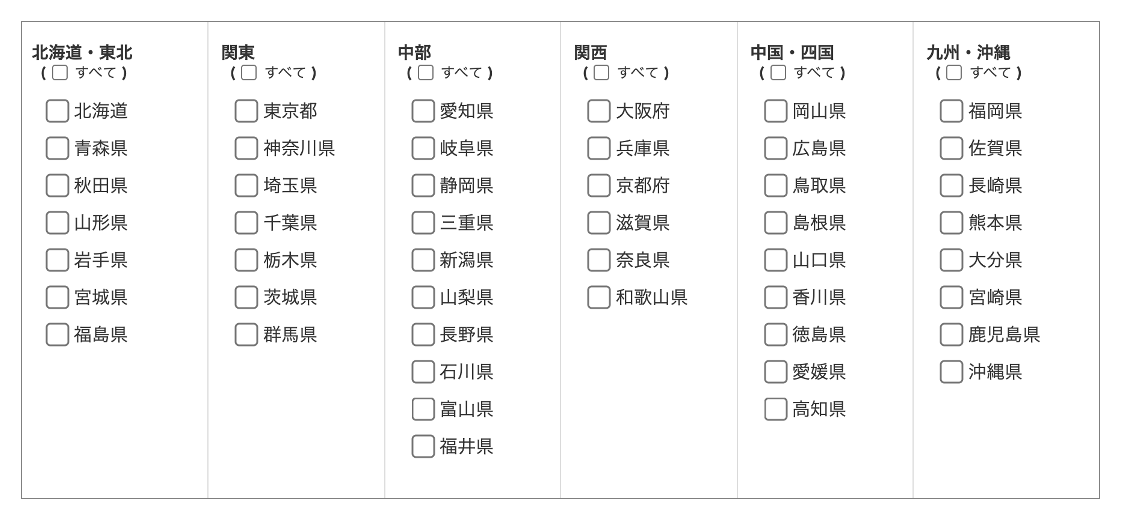Select the 神奈川県 checkbox
This screenshot has height=520, width=1122.
point(246,148)
